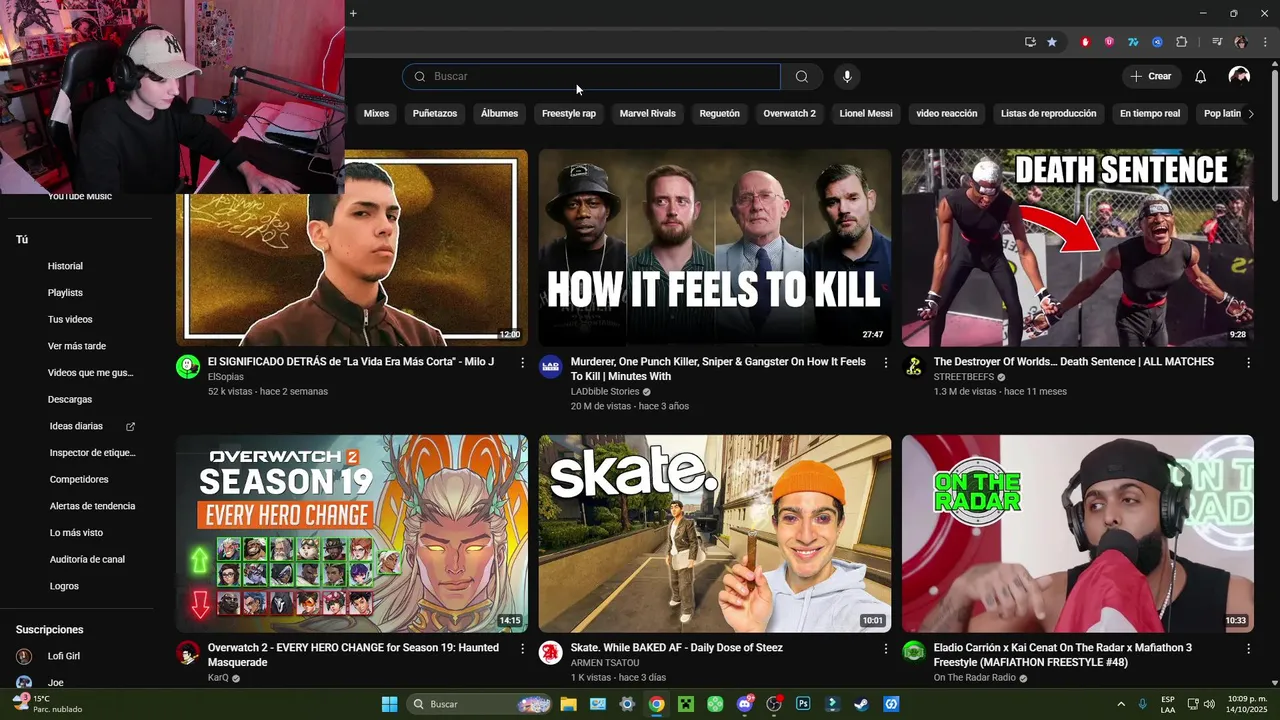
Task: Select the Listas de reproducción chip
Action: pos(1049,114)
